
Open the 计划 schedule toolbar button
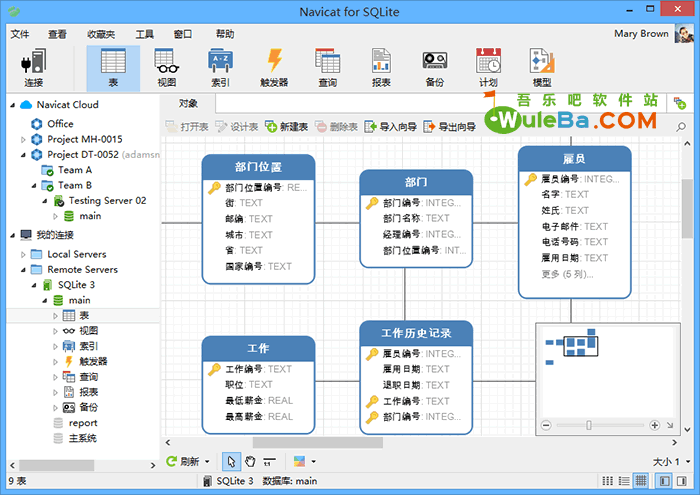click(x=488, y=68)
